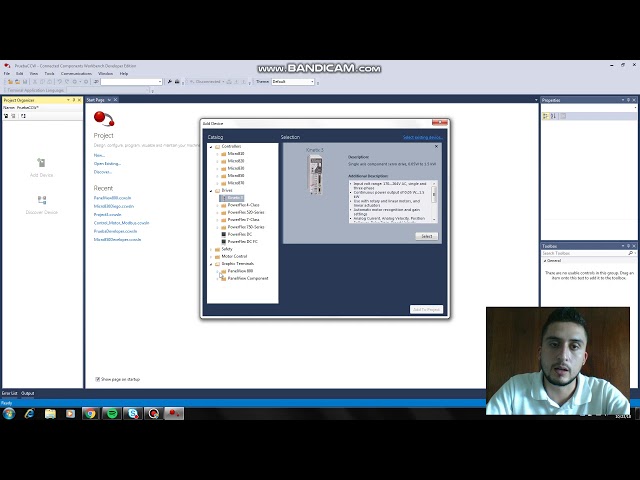Click the Discover... link on Start Page
This screenshot has width=640, height=480.
[103, 172]
